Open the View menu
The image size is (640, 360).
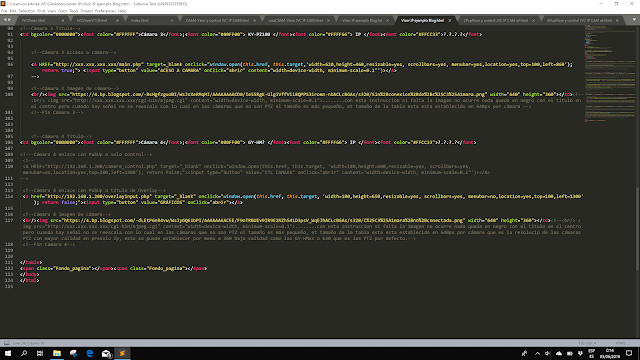(51, 11)
